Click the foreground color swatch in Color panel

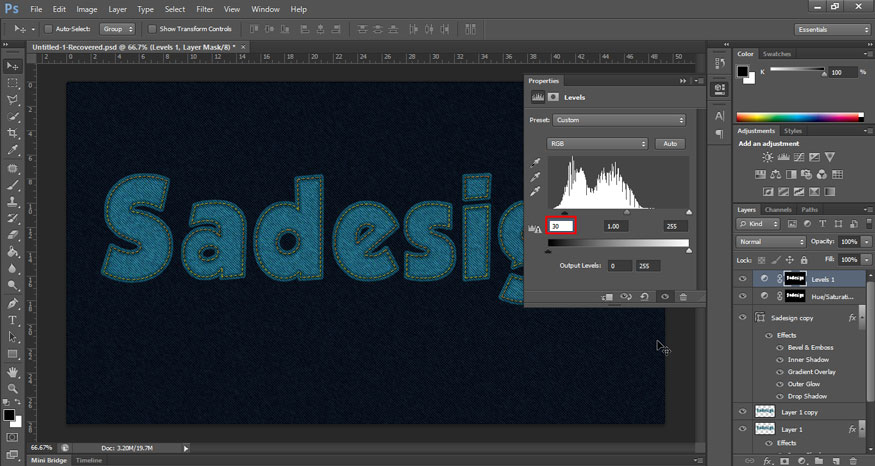[742, 71]
